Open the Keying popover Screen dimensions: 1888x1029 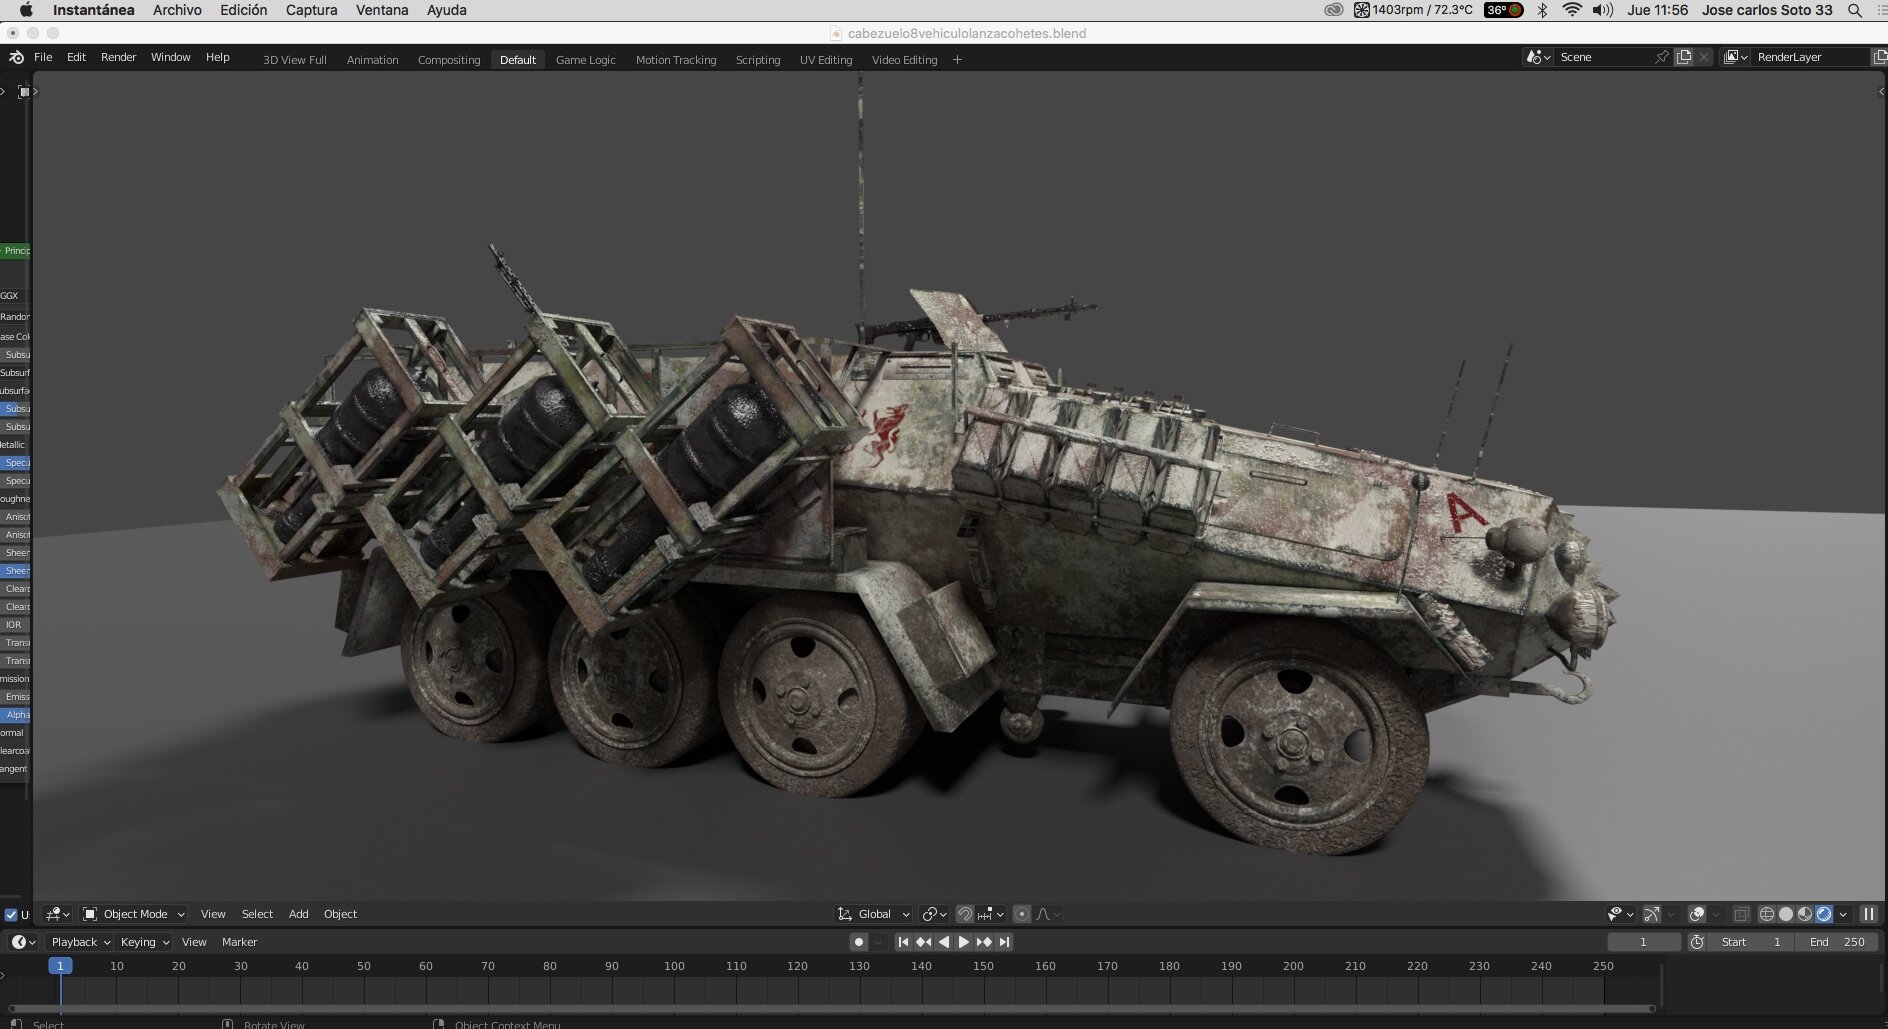pos(144,942)
